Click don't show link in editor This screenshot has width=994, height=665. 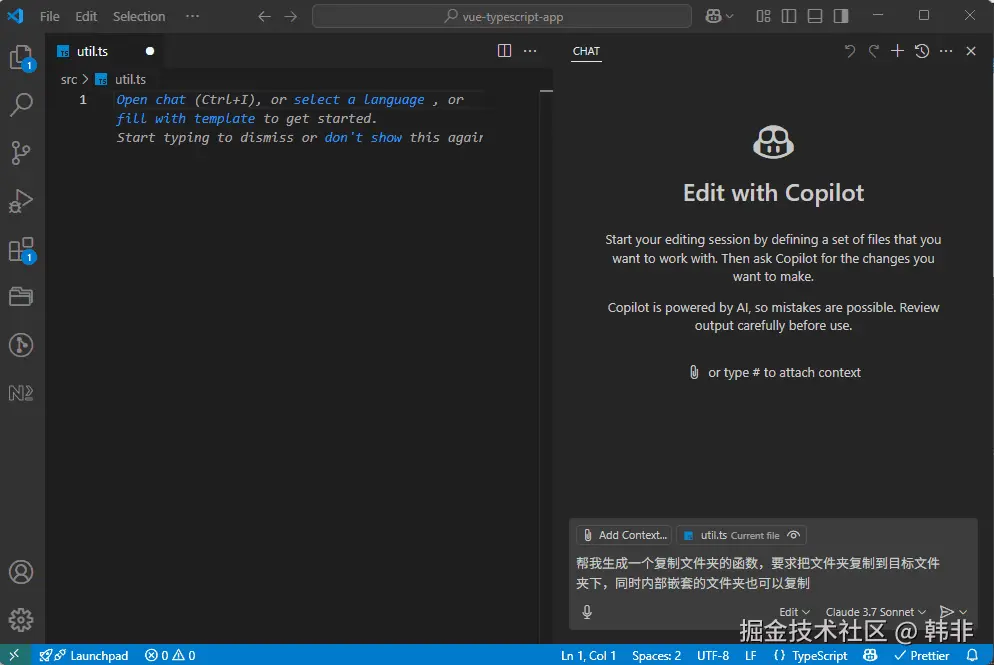pyautogui.click(x=363, y=138)
